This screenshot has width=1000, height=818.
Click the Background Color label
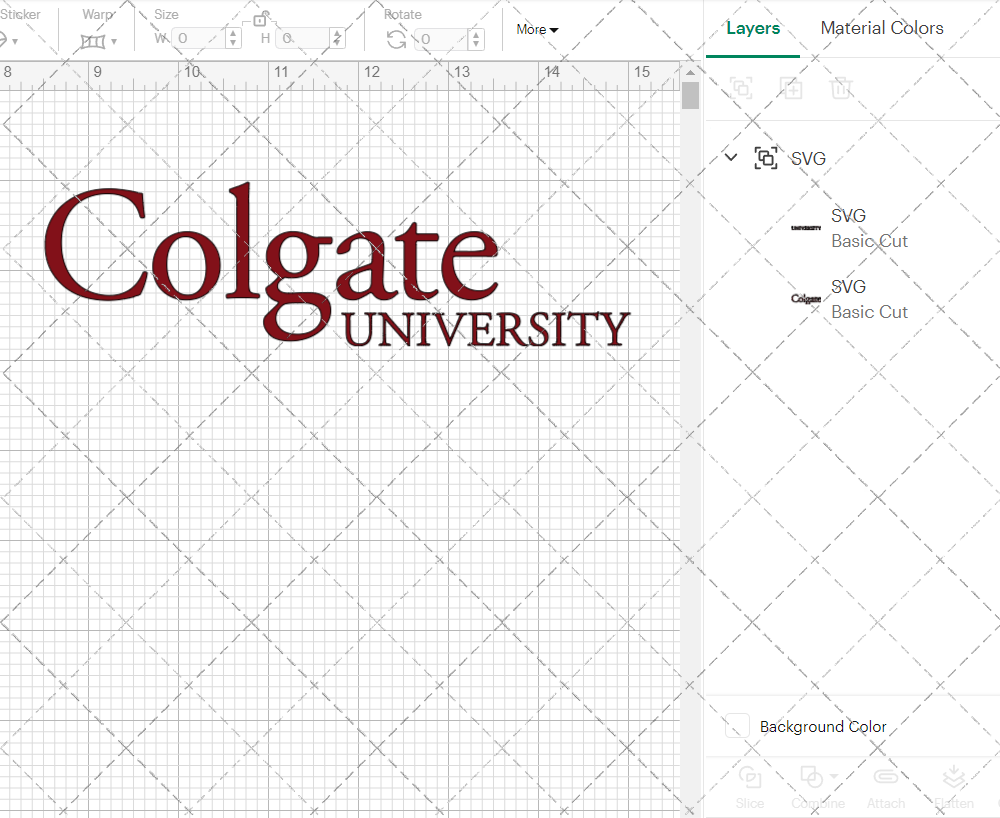coord(823,727)
